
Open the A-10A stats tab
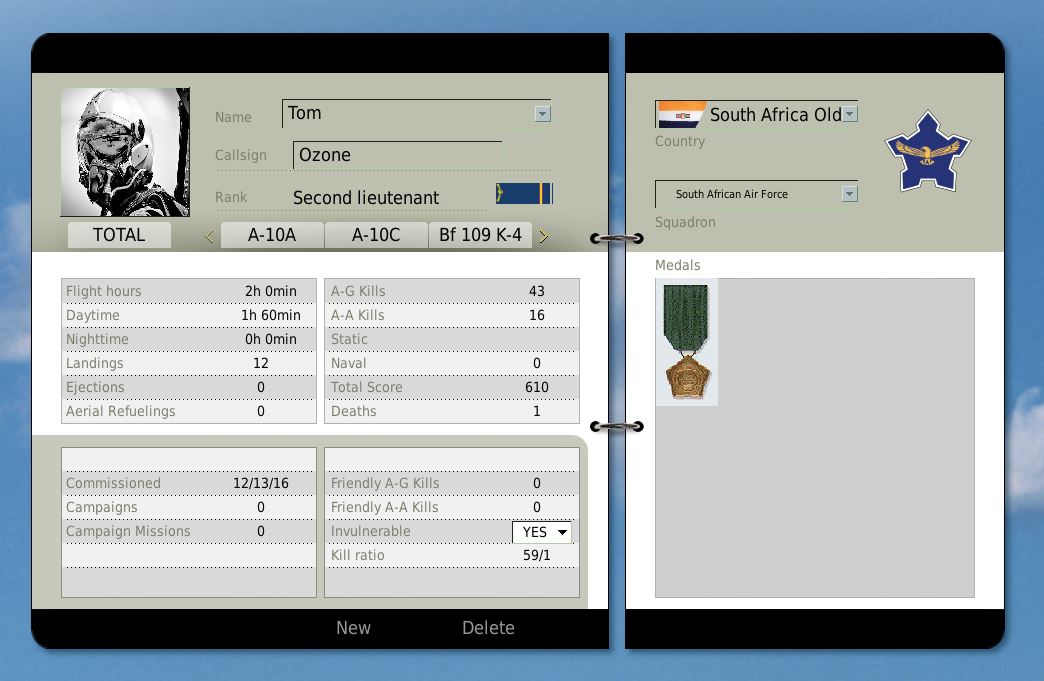coord(272,236)
